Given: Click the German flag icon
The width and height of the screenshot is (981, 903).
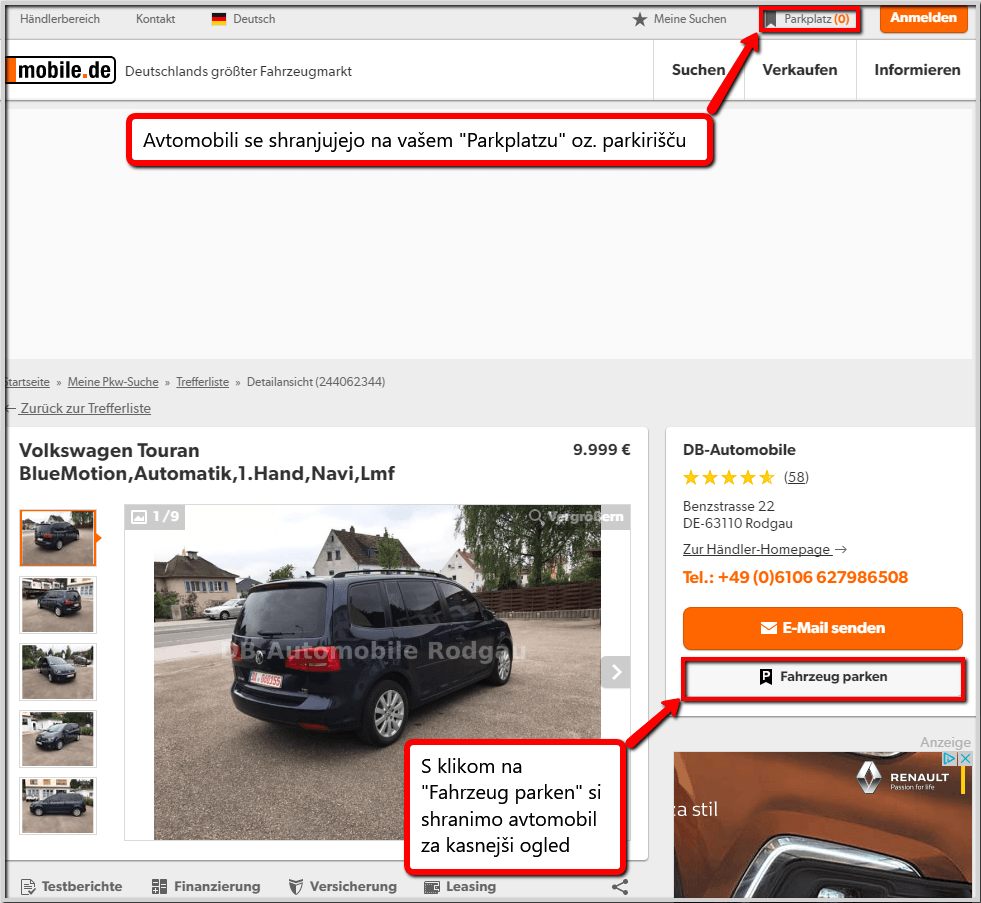Looking at the screenshot, I should tap(219, 19).
